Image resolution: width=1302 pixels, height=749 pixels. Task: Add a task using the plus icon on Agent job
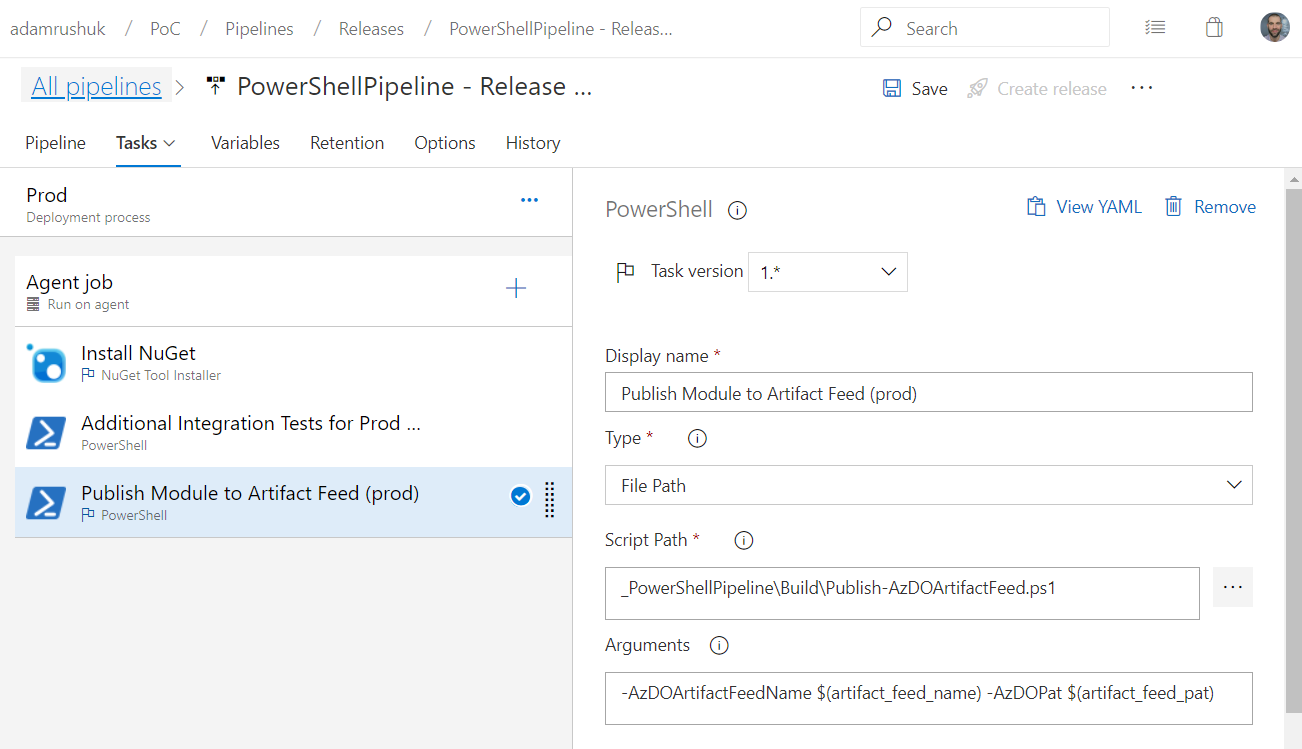(x=515, y=288)
